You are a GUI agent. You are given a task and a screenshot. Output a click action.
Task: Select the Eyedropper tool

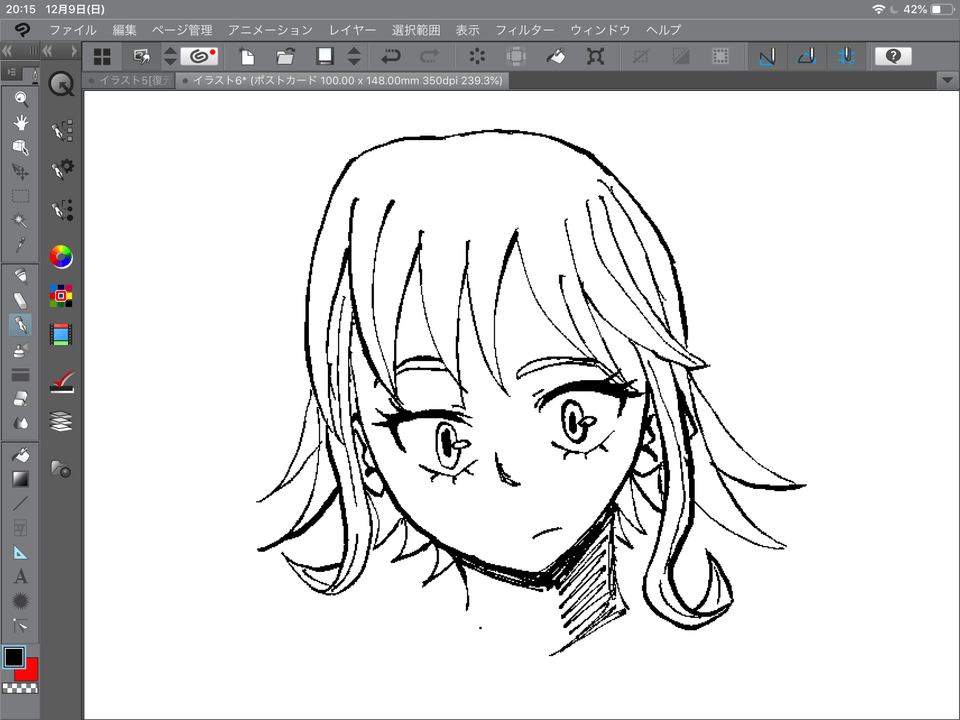click(20, 245)
